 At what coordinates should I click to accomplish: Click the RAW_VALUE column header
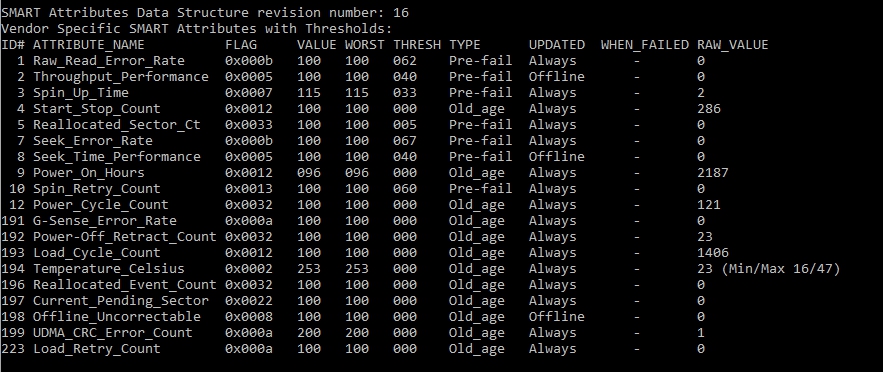click(732, 44)
